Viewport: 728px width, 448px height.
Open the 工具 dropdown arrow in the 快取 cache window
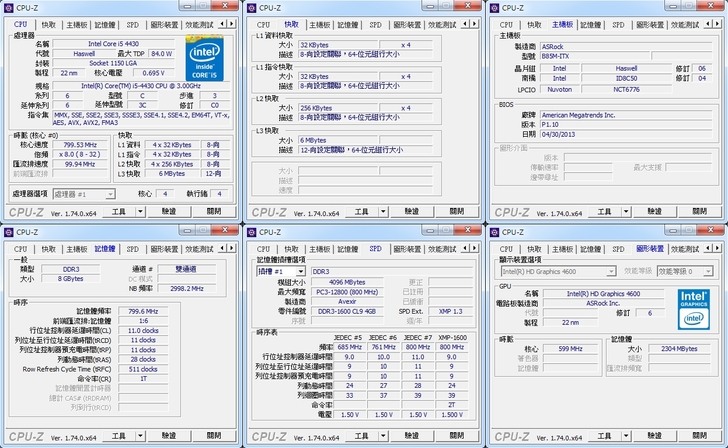[x=383, y=212]
